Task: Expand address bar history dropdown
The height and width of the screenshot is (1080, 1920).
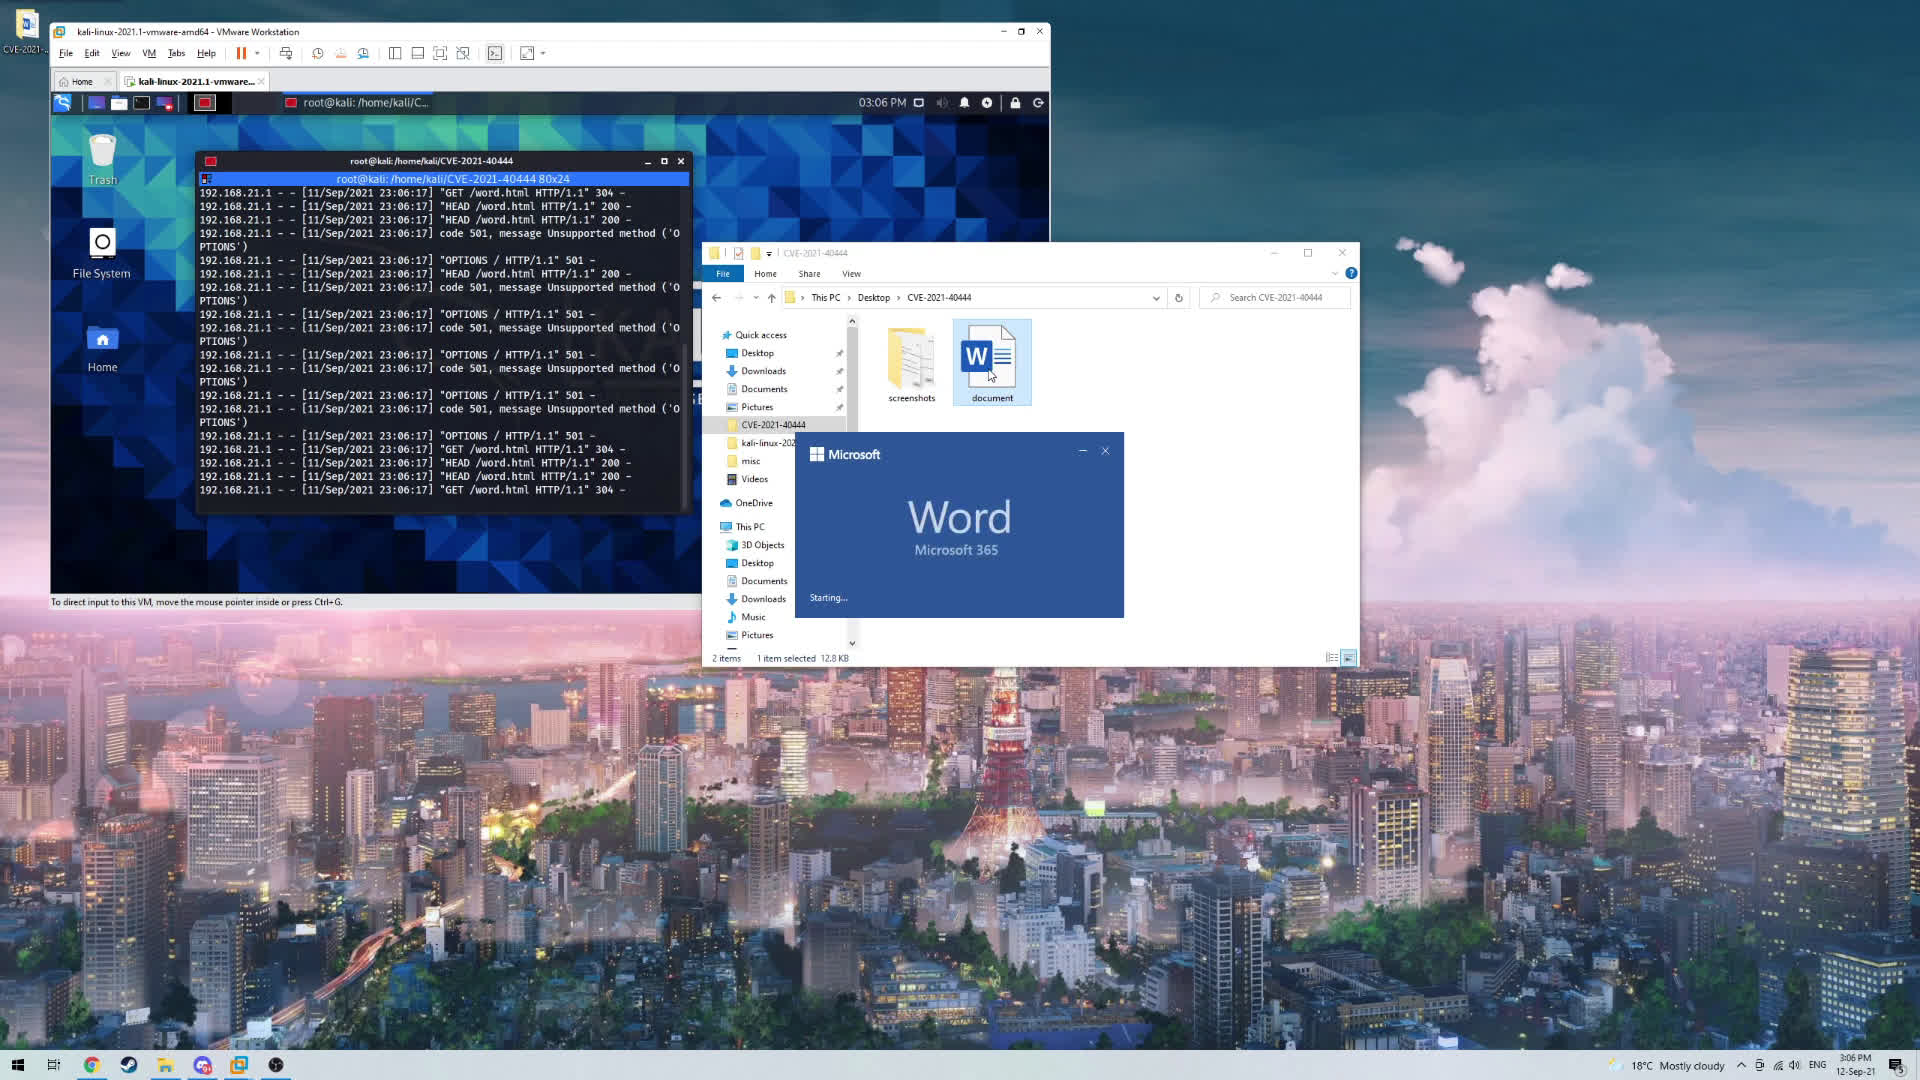Action: [1156, 298]
